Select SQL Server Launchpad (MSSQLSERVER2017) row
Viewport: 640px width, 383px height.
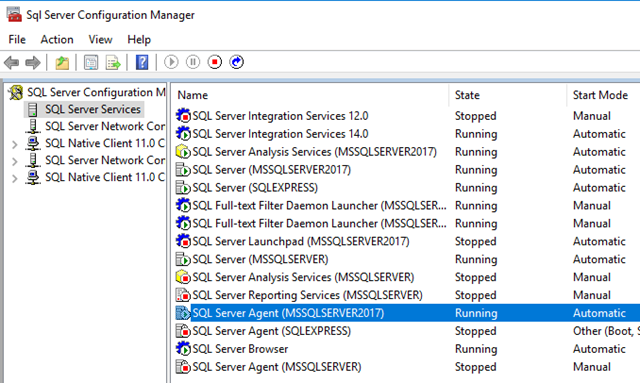[301, 241]
